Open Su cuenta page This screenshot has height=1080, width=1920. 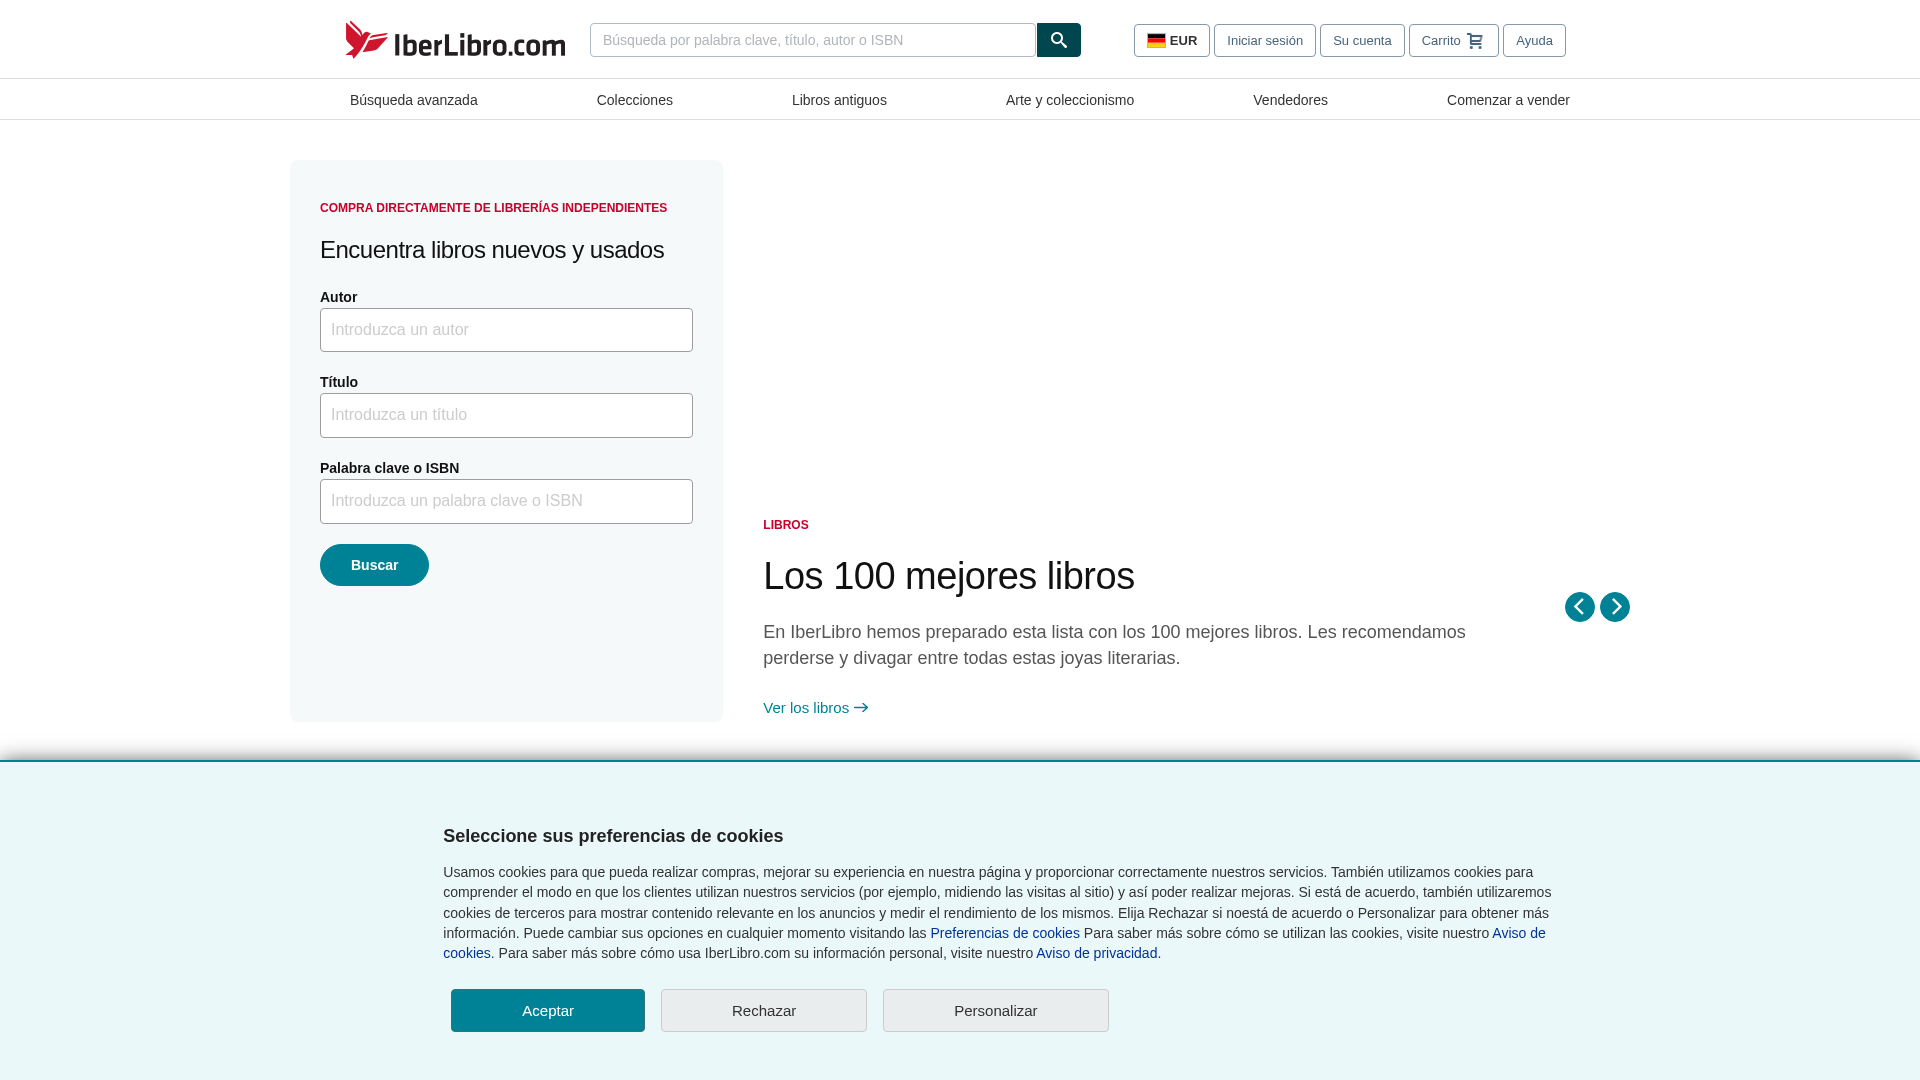click(x=1362, y=41)
